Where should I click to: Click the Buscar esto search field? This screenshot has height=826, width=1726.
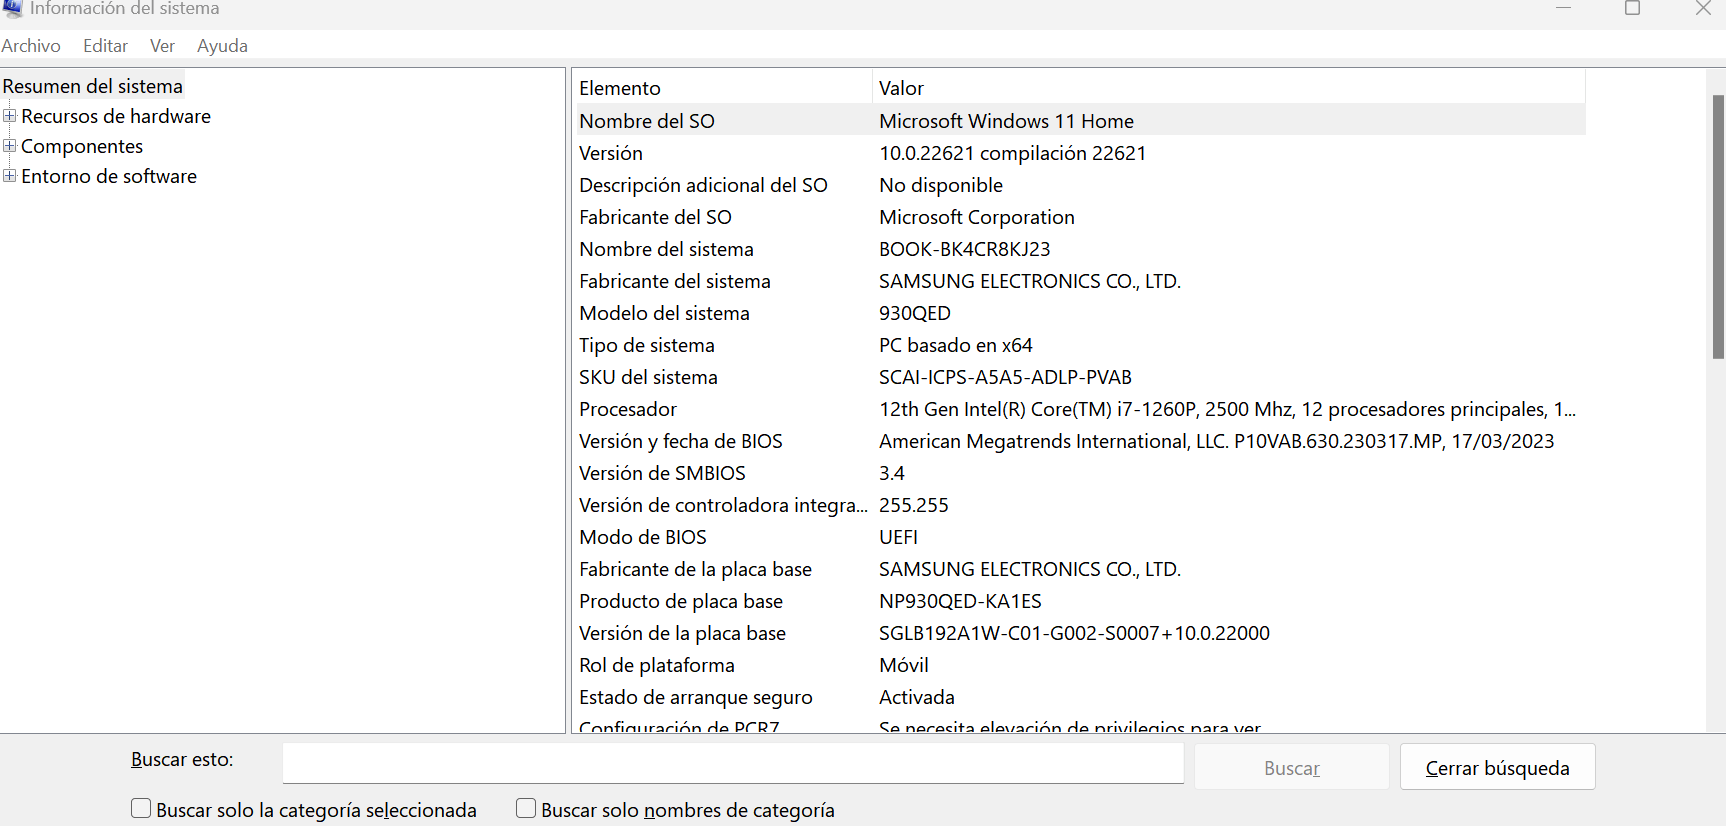[733, 763]
